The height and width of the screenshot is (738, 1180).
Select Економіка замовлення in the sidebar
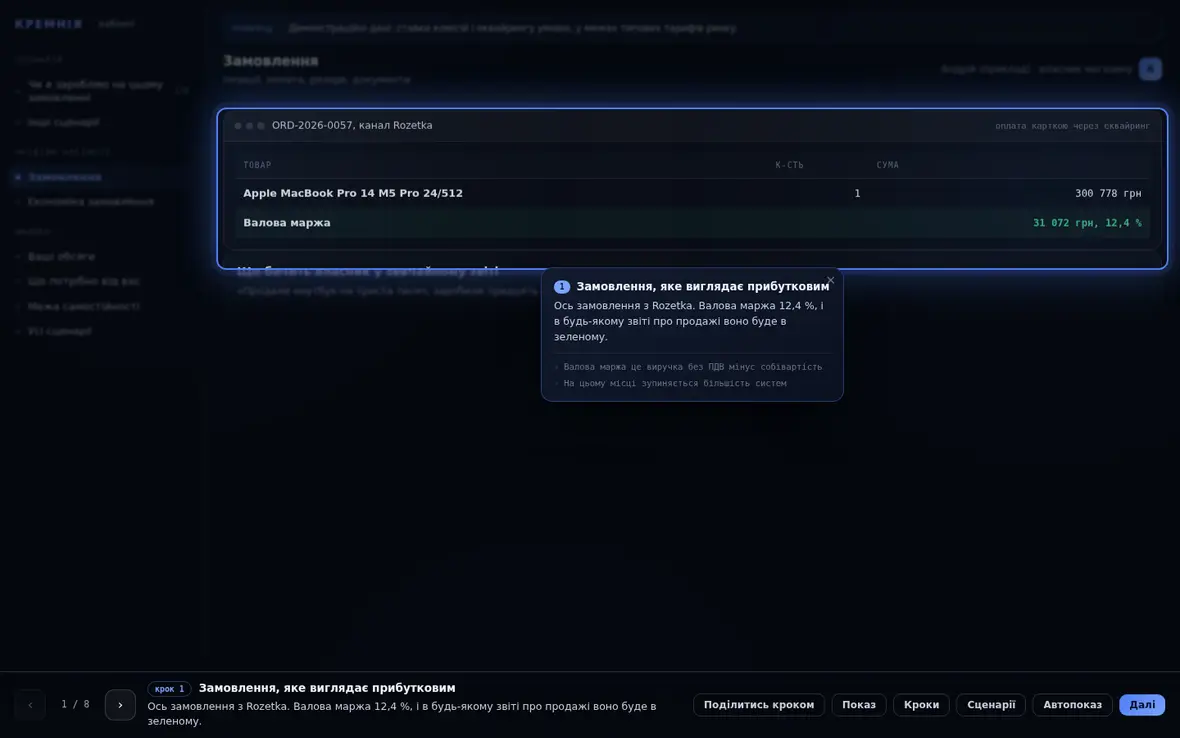(91, 202)
